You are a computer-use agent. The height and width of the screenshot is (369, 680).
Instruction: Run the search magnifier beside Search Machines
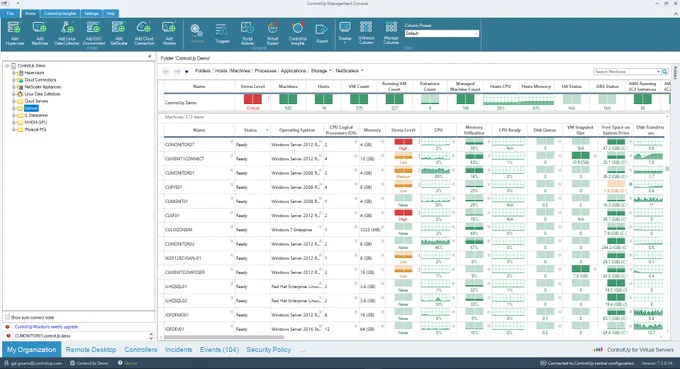tap(665, 72)
